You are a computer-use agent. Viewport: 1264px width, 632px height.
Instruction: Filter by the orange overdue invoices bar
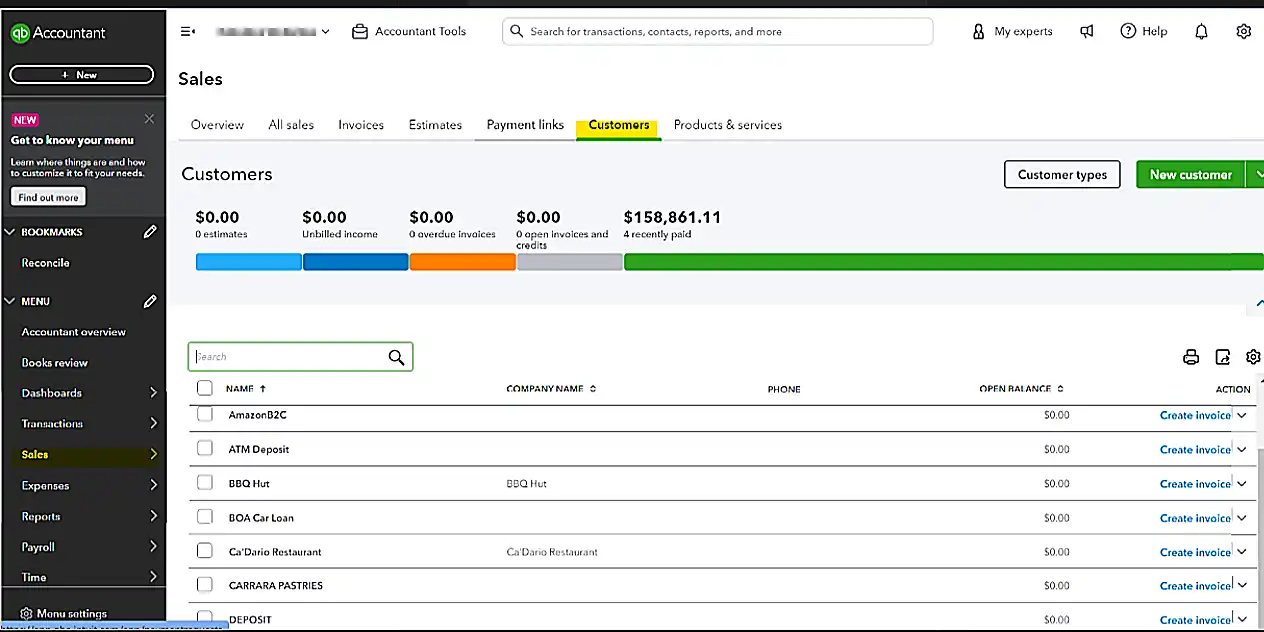pyautogui.click(x=463, y=262)
